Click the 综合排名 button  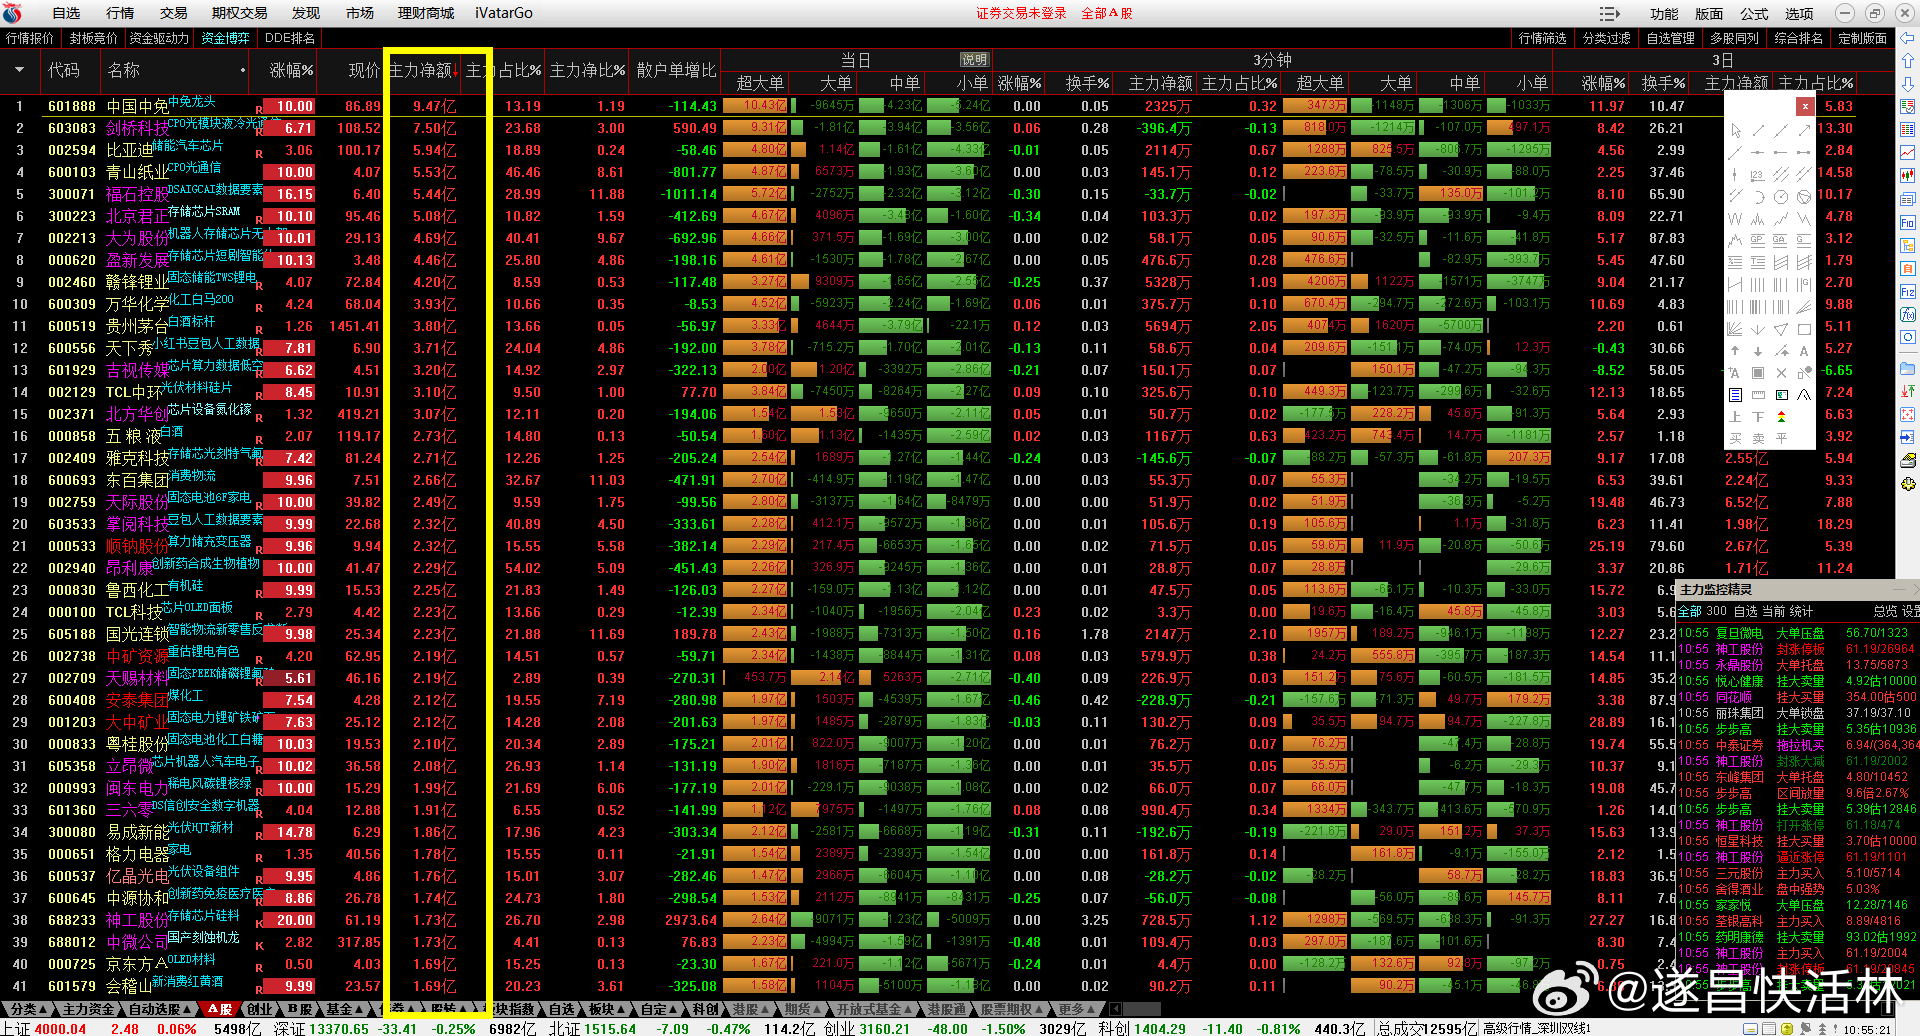1798,38
